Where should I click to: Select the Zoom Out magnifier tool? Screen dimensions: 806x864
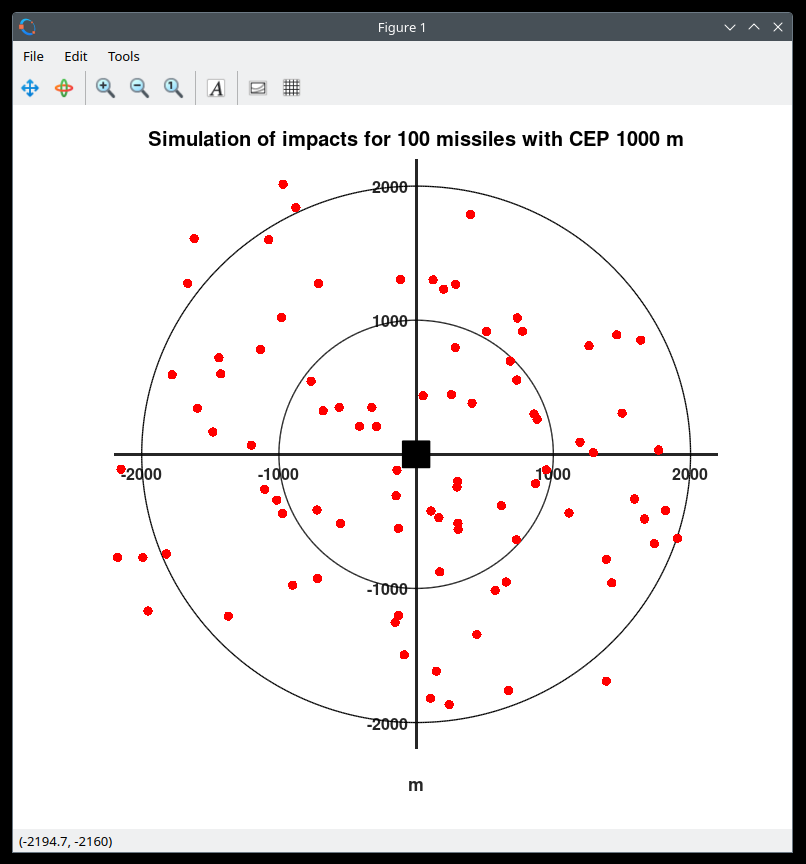click(x=139, y=88)
